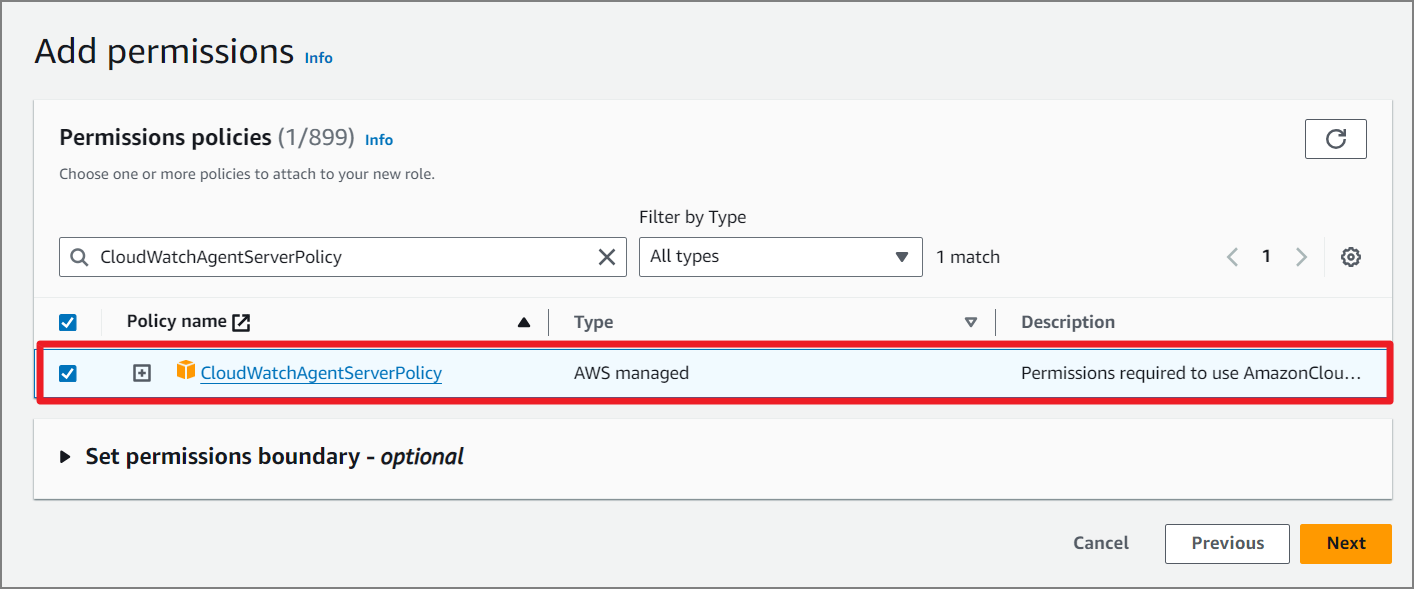
Task: Open the CloudWatchAgentServerPolicy link
Action: [x=321, y=373]
